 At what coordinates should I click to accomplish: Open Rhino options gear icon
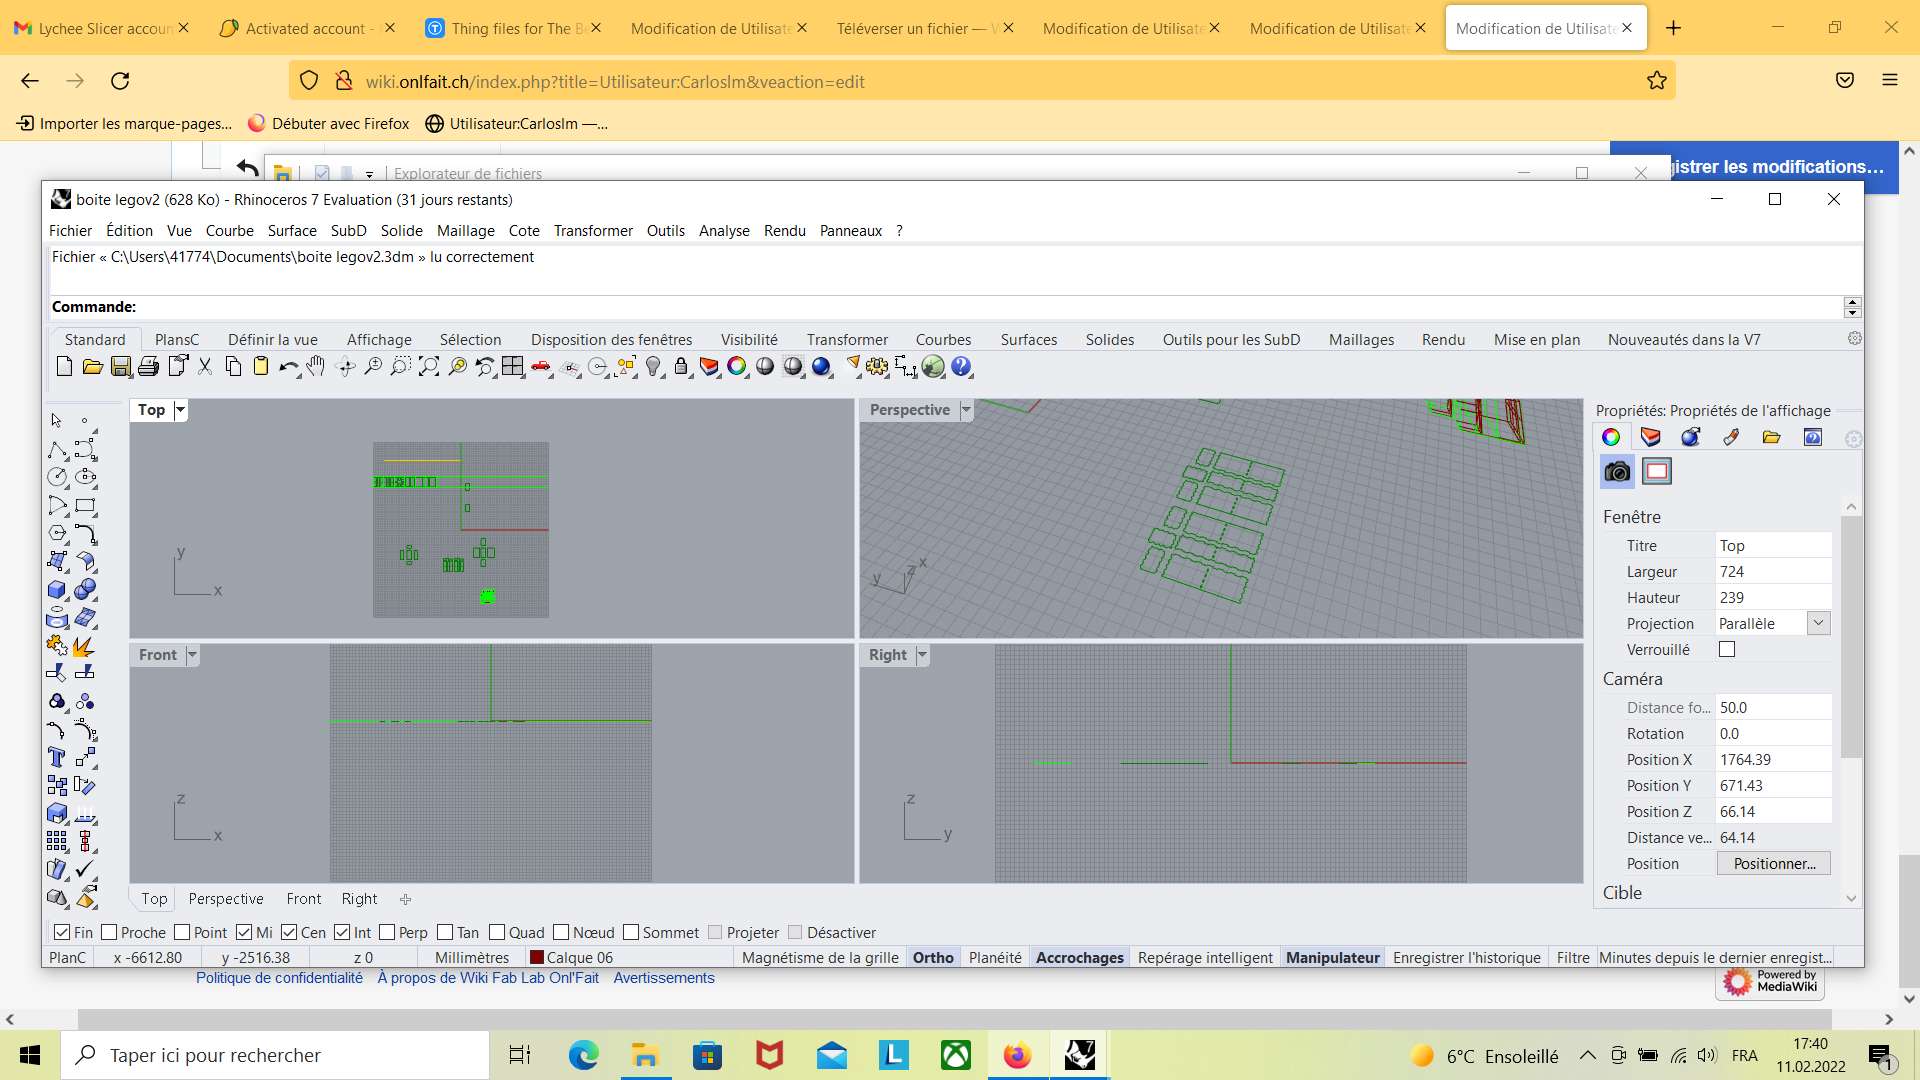point(877,367)
